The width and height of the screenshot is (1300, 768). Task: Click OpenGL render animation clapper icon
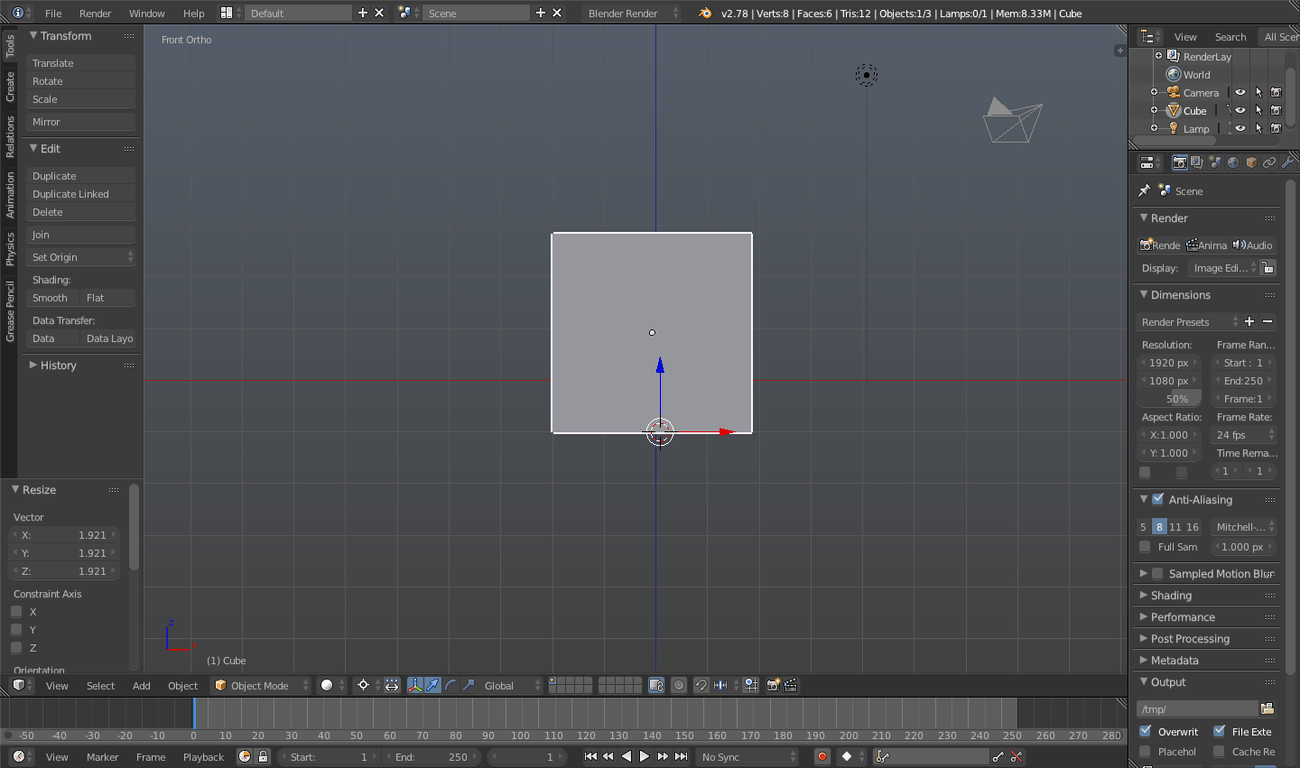(791, 685)
